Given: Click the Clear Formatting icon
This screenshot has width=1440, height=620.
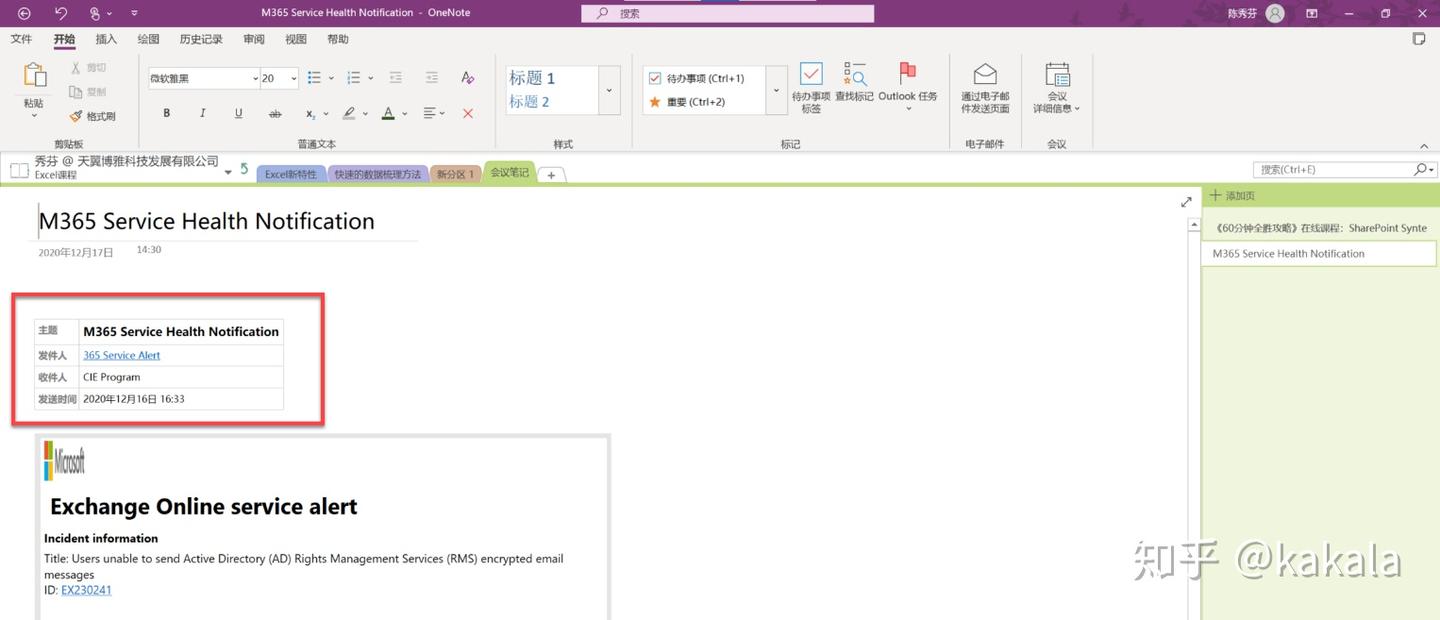Looking at the screenshot, I should coord(467,78).
